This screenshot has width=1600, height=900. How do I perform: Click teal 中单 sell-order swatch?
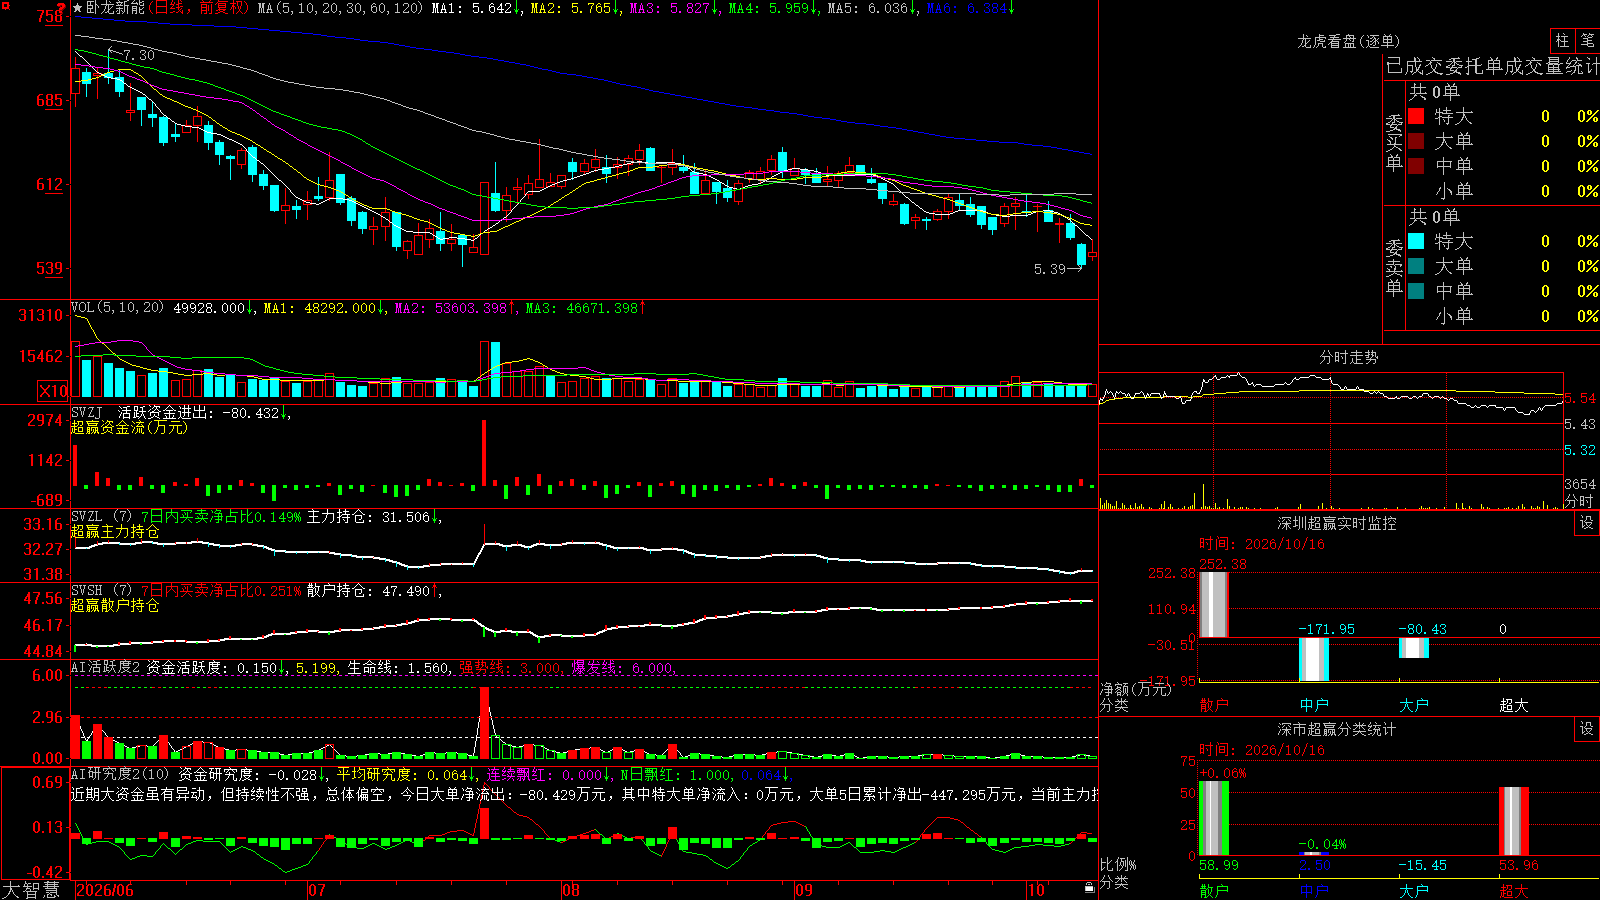(x=1416, y=291)
